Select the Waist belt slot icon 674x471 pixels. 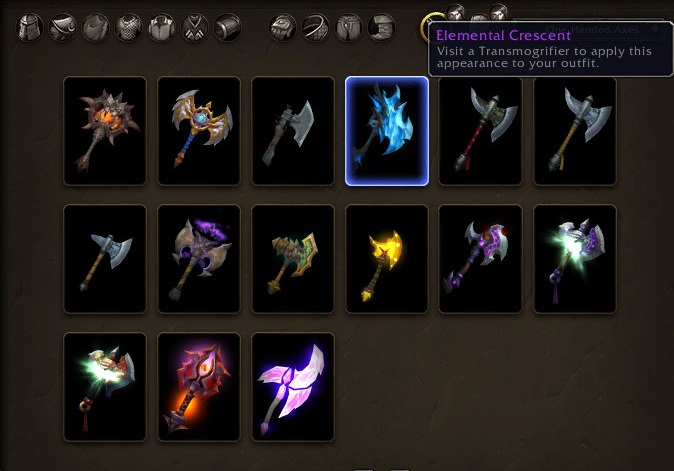316,27
